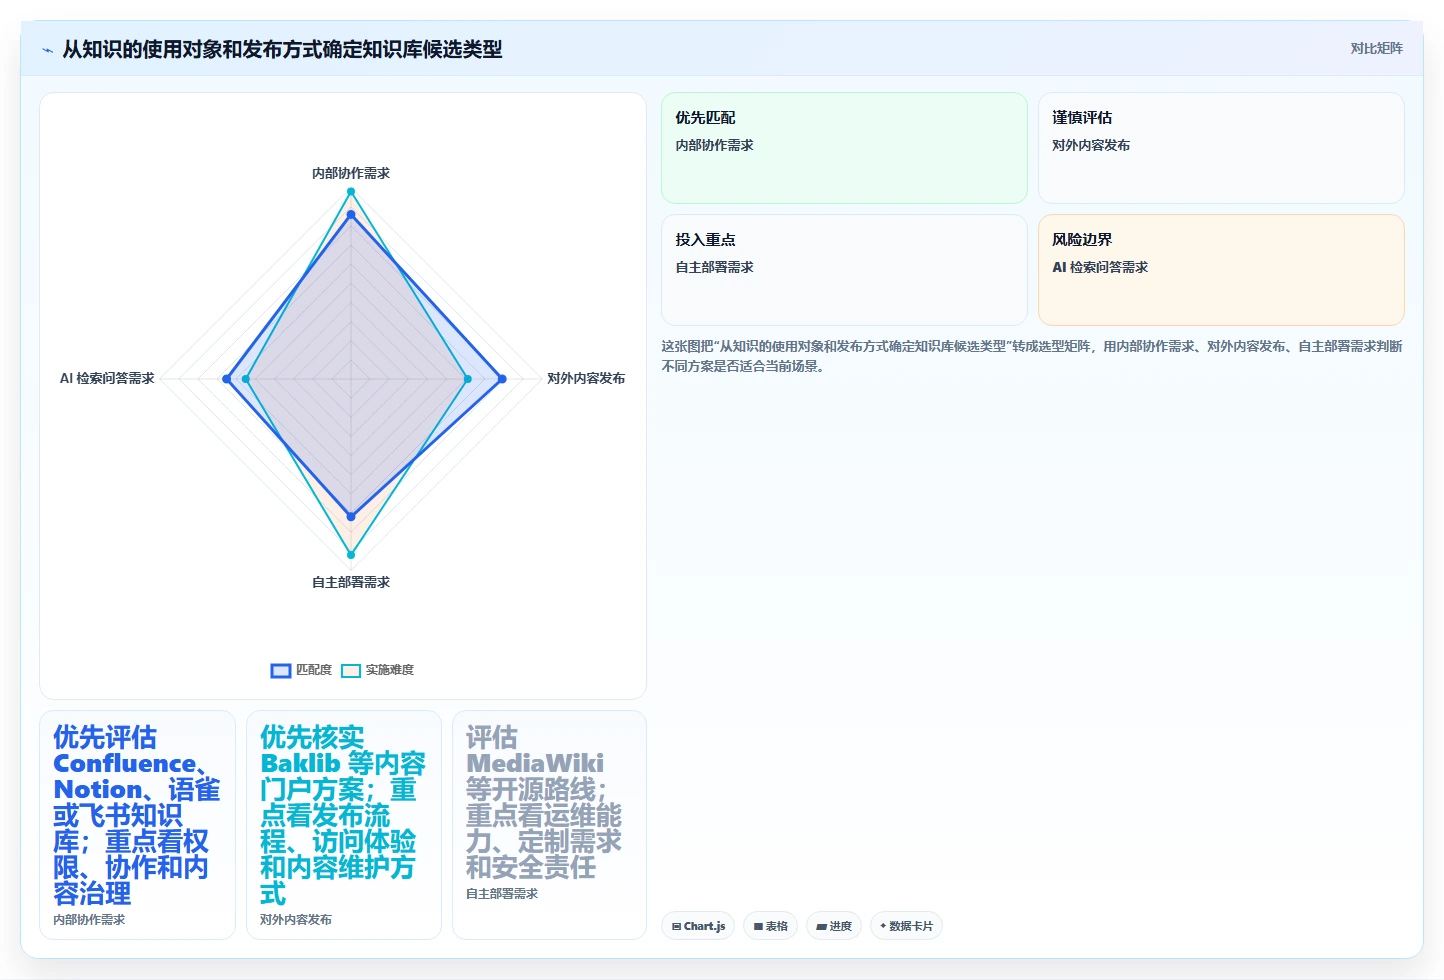Toggle the 实施难度 legend item
The width and height of the screenshot is (1444, 980).
(x=377, y=670)
